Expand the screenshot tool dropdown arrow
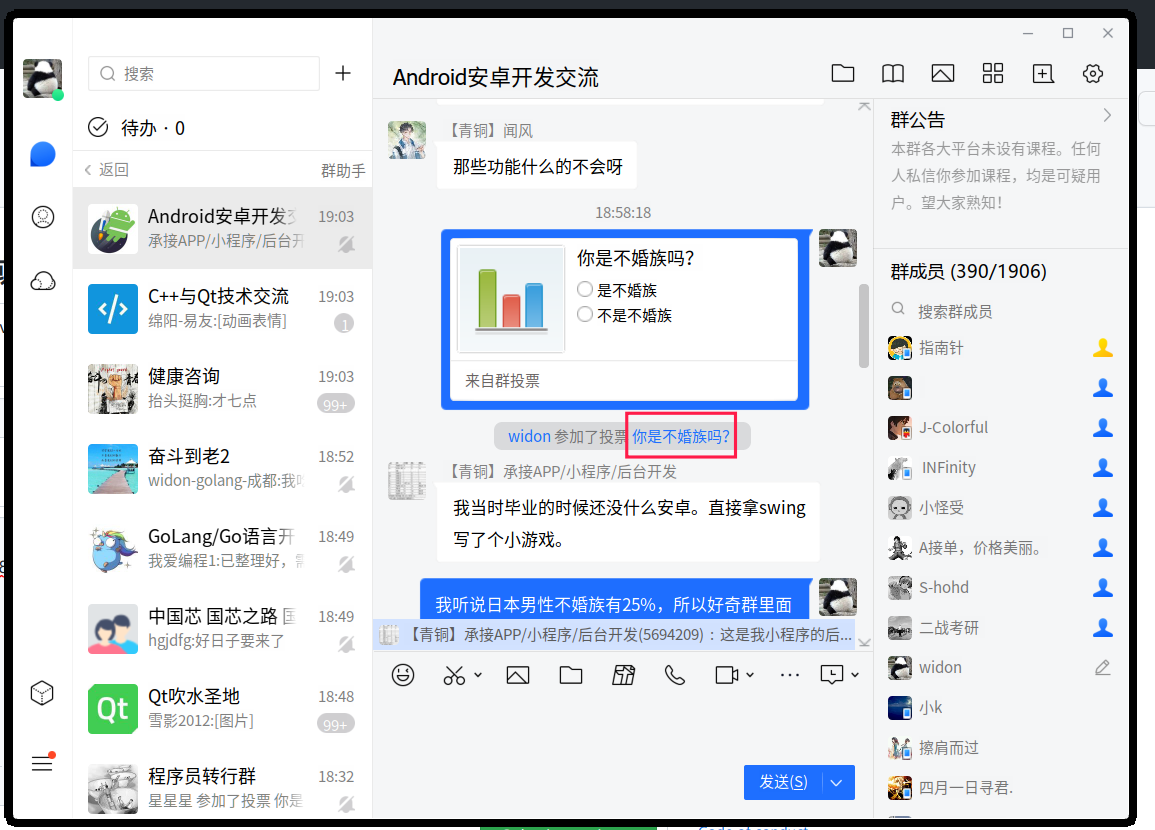Image resolution: width=1155 pixels, height=830 pixels. pos(478,675)
